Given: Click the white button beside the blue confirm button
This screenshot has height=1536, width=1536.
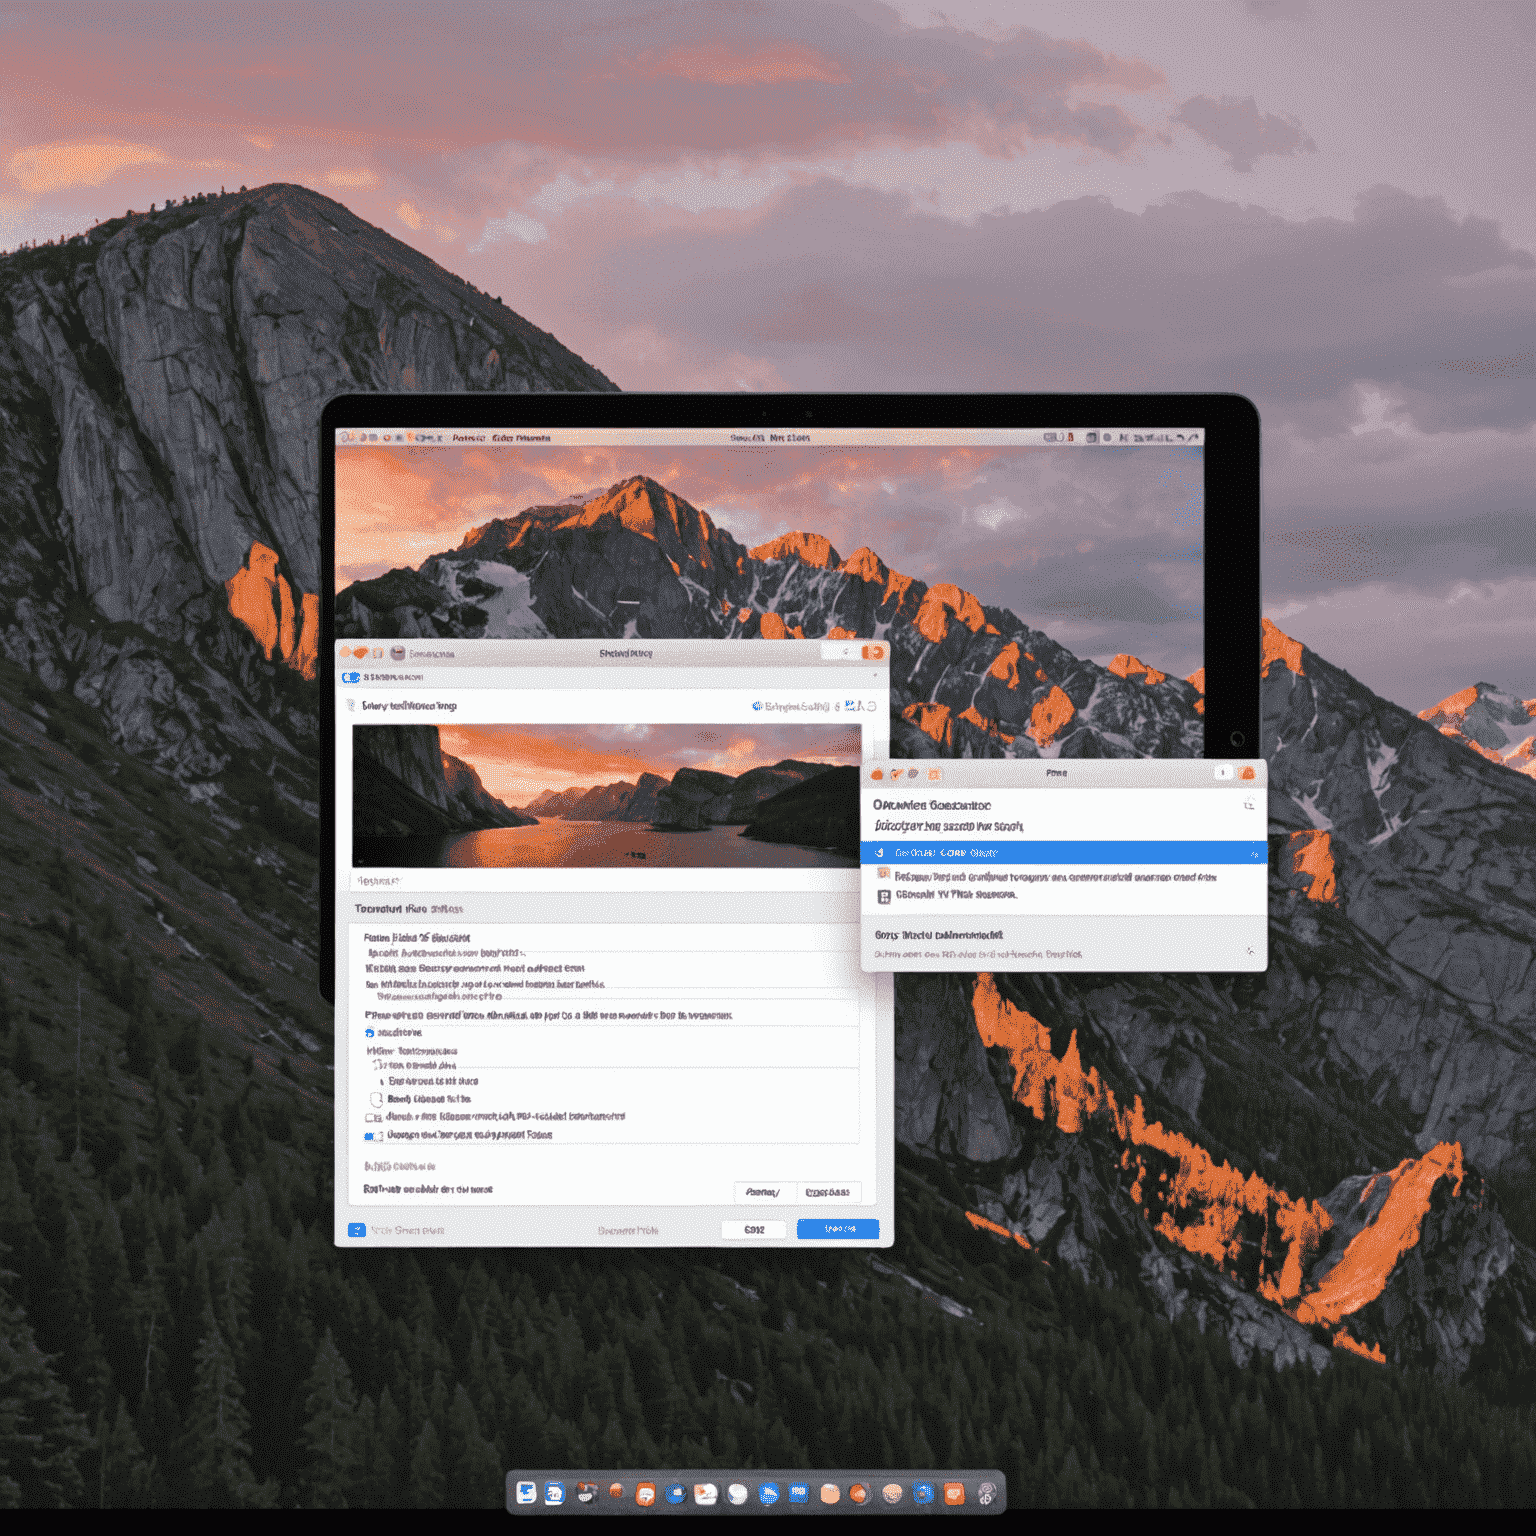Looking at the screenshot, I should coord(753,1229).
